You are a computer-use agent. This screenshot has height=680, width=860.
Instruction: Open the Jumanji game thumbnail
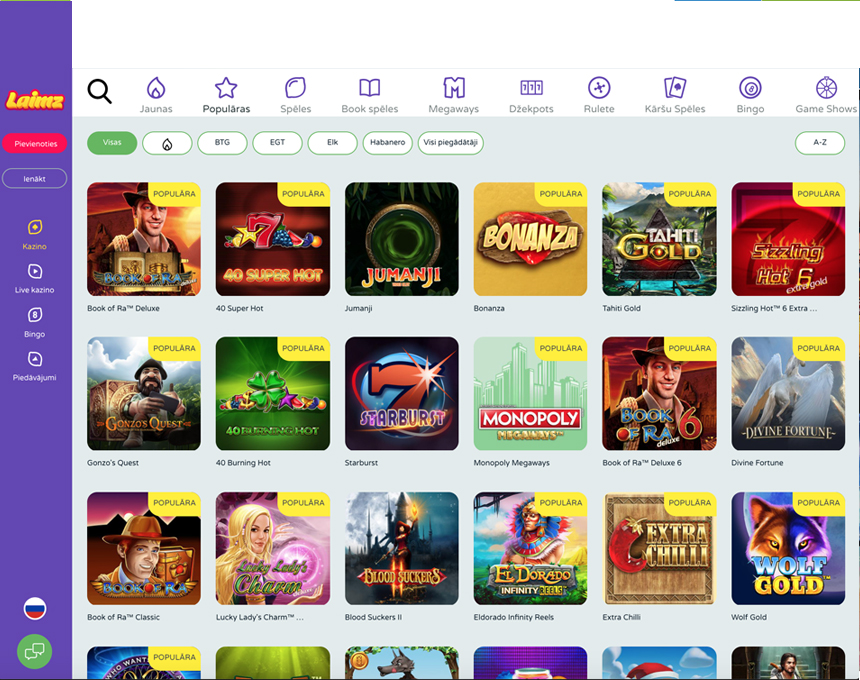tap(401, 239)
